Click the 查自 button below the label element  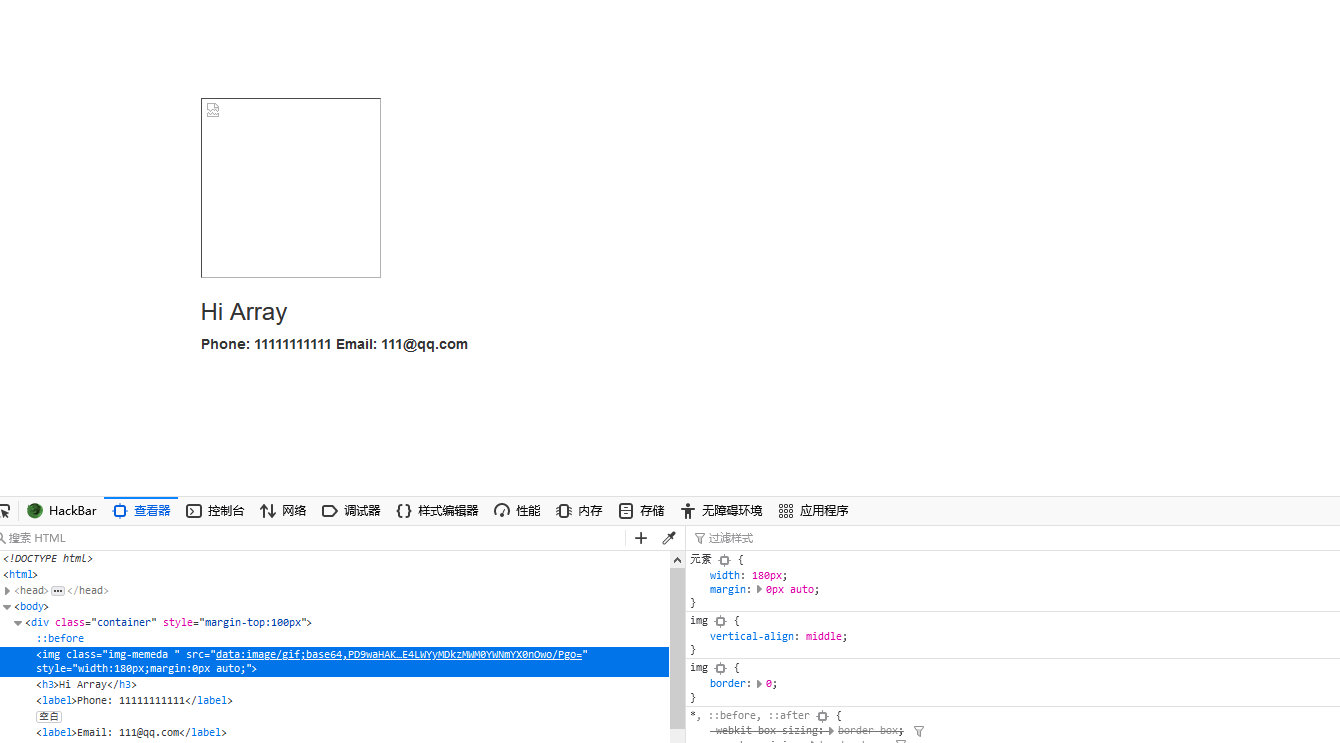coord(48,716)
